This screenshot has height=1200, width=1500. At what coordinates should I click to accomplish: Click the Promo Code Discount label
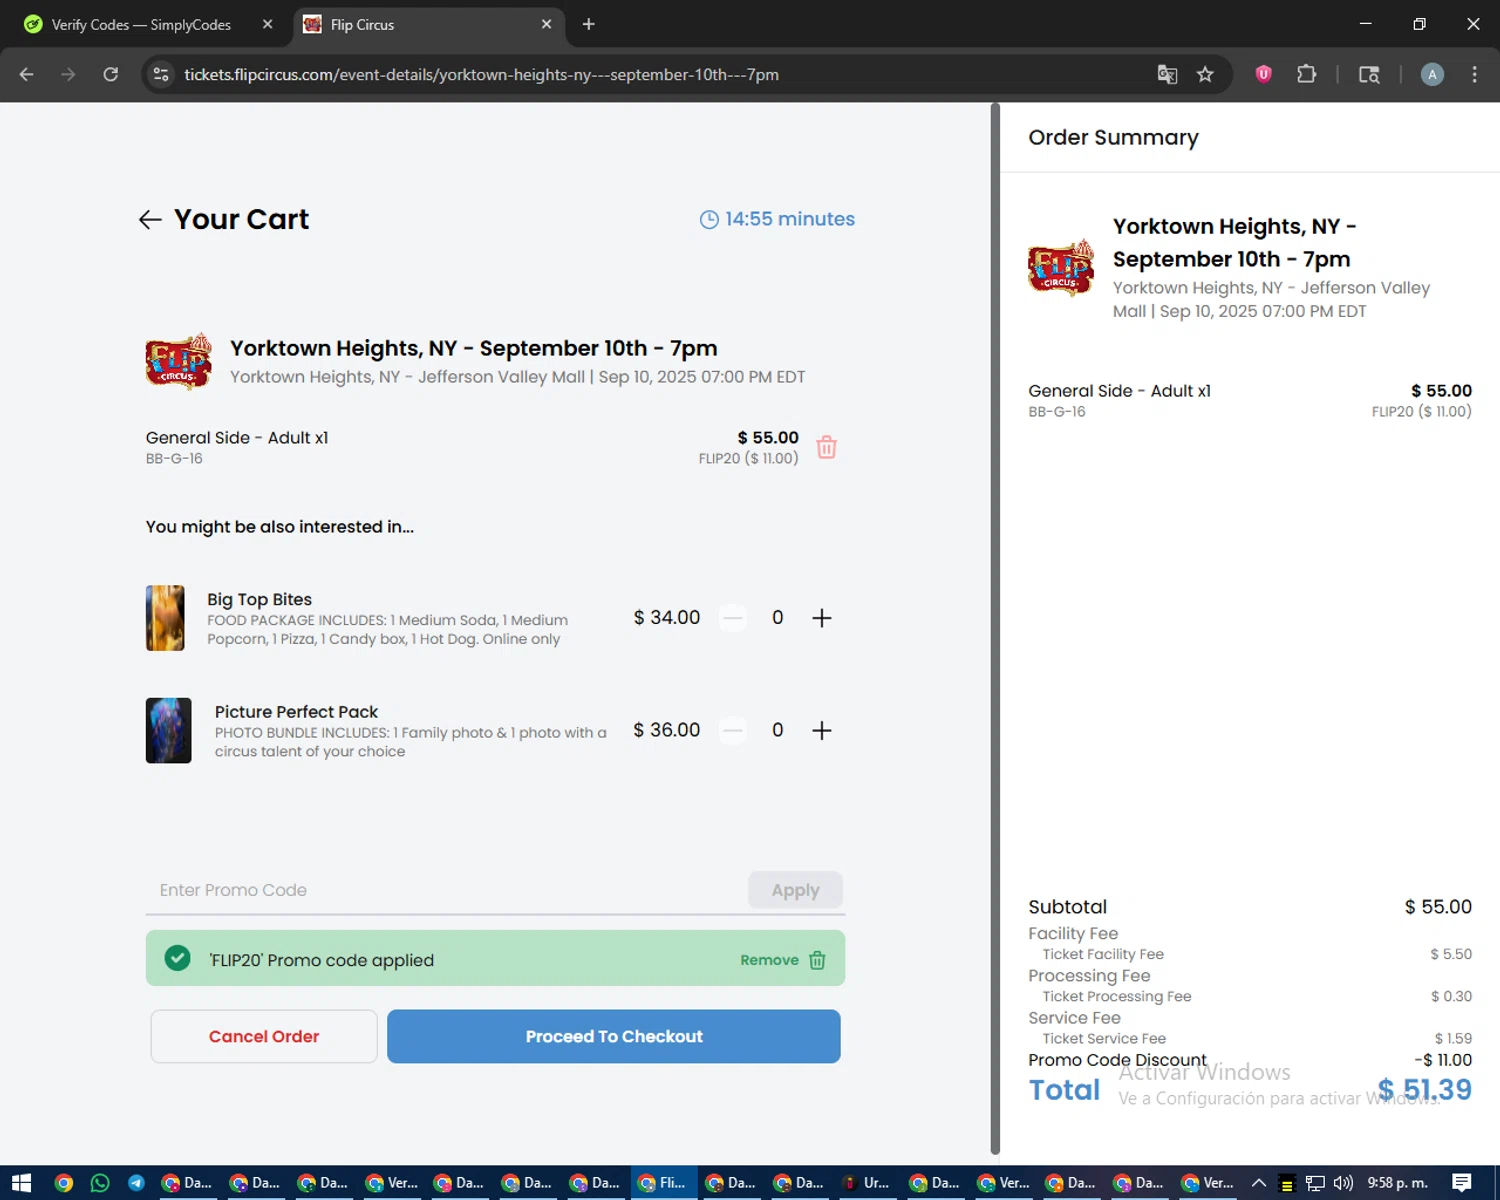point(1117,1060)
